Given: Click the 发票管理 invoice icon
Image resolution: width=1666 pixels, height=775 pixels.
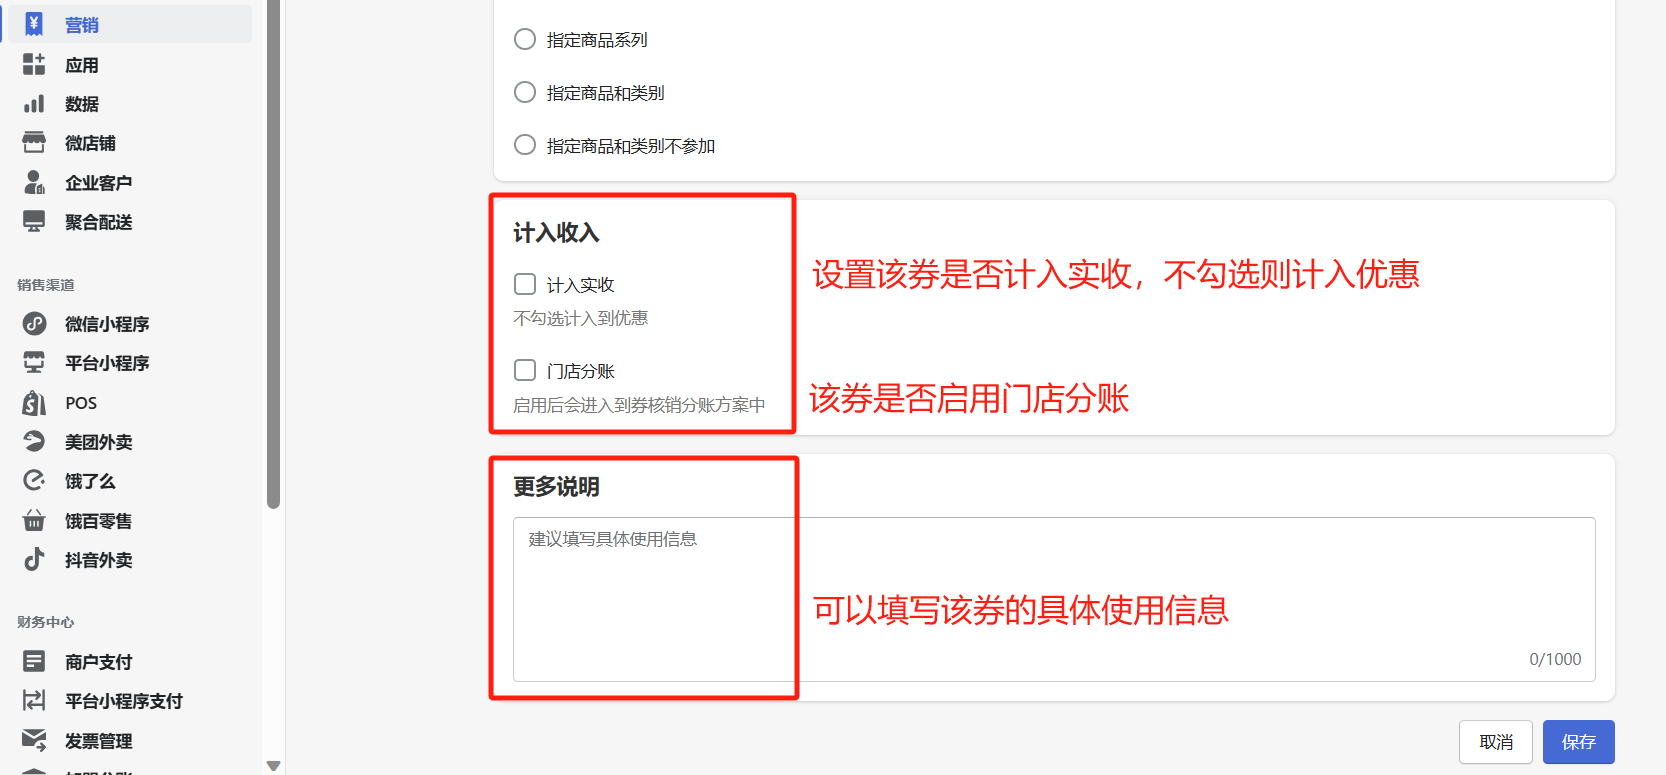Looking at the screenshot, I should click(x=34, y=740).
